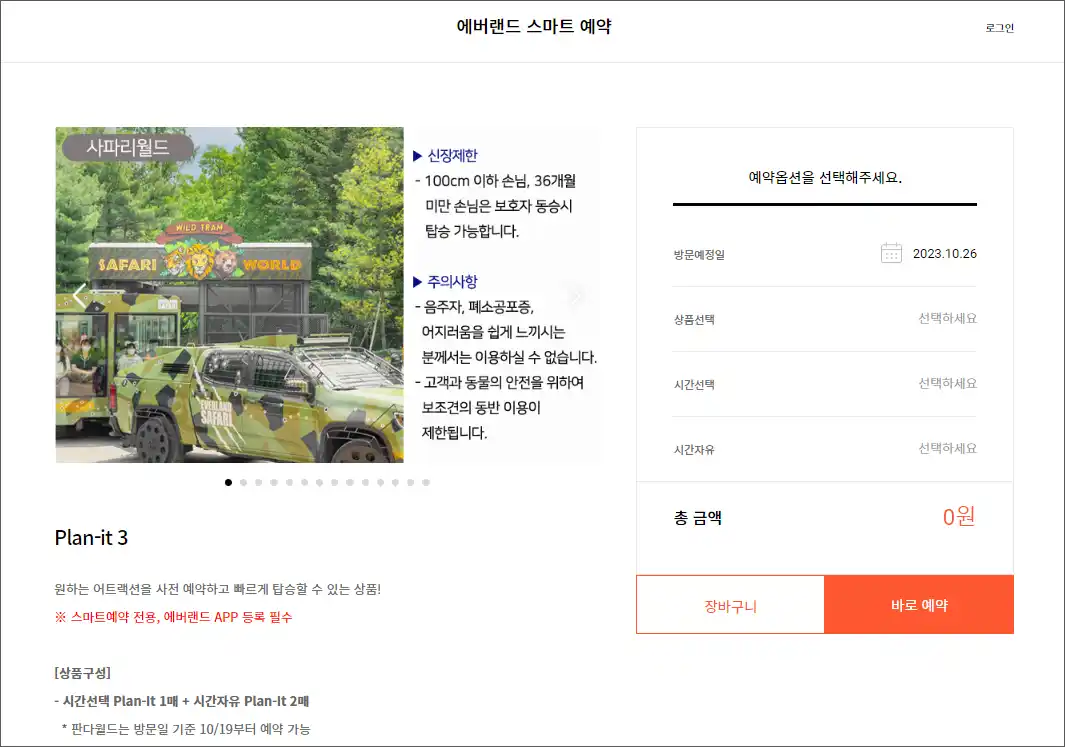Click the 주의사항 heading
1065x747 pixels.
452,281
